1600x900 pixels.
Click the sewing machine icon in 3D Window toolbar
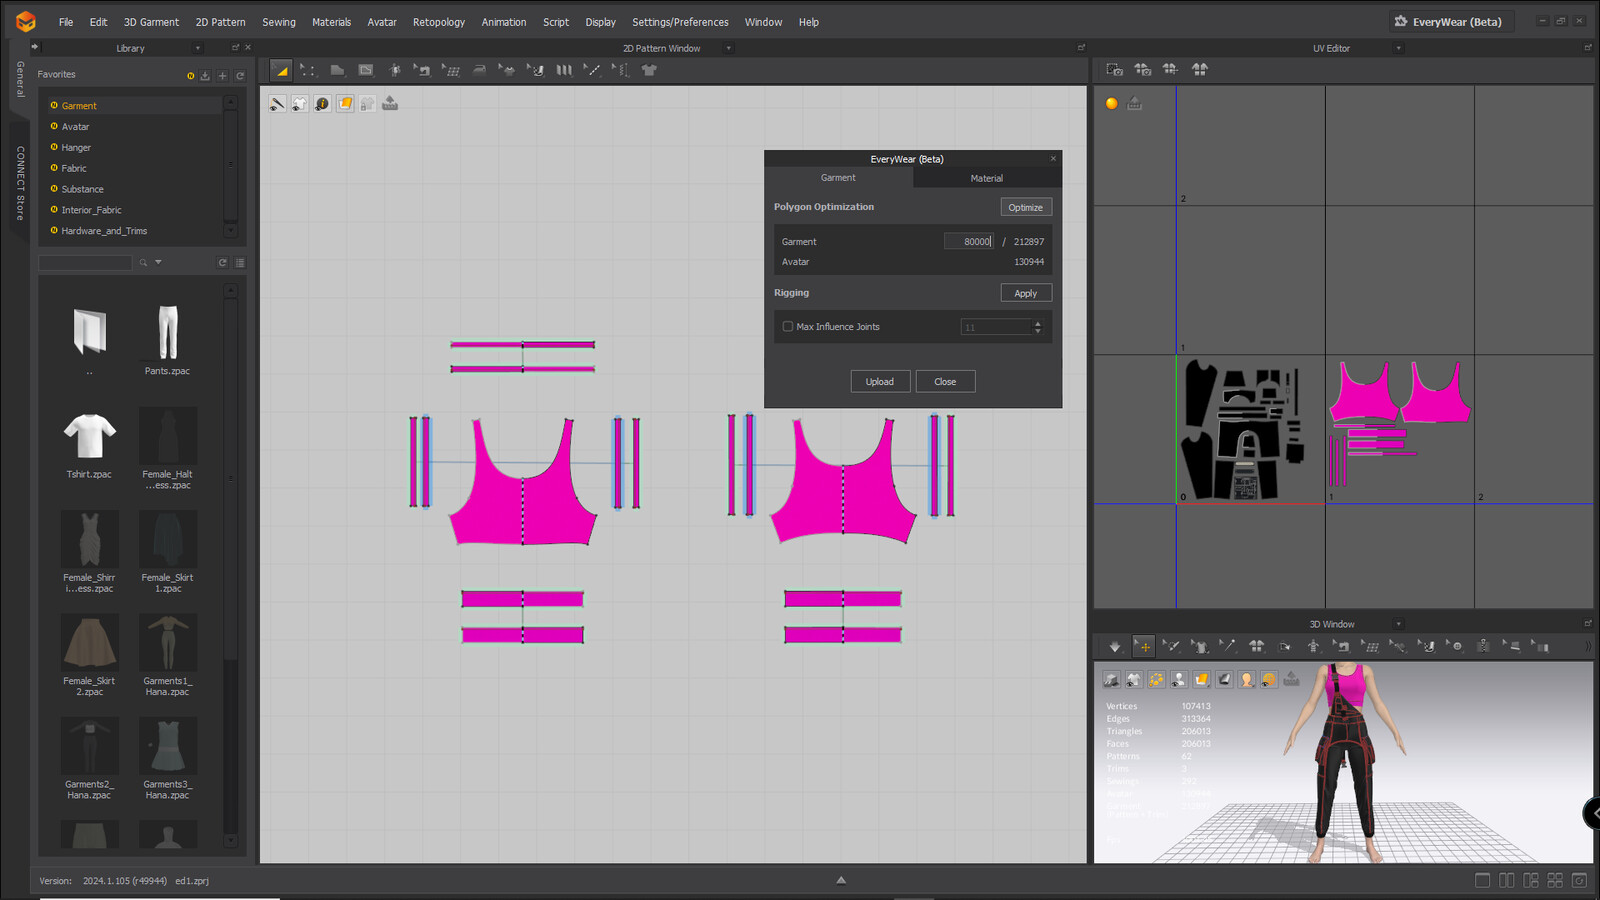coord(1342,646)
